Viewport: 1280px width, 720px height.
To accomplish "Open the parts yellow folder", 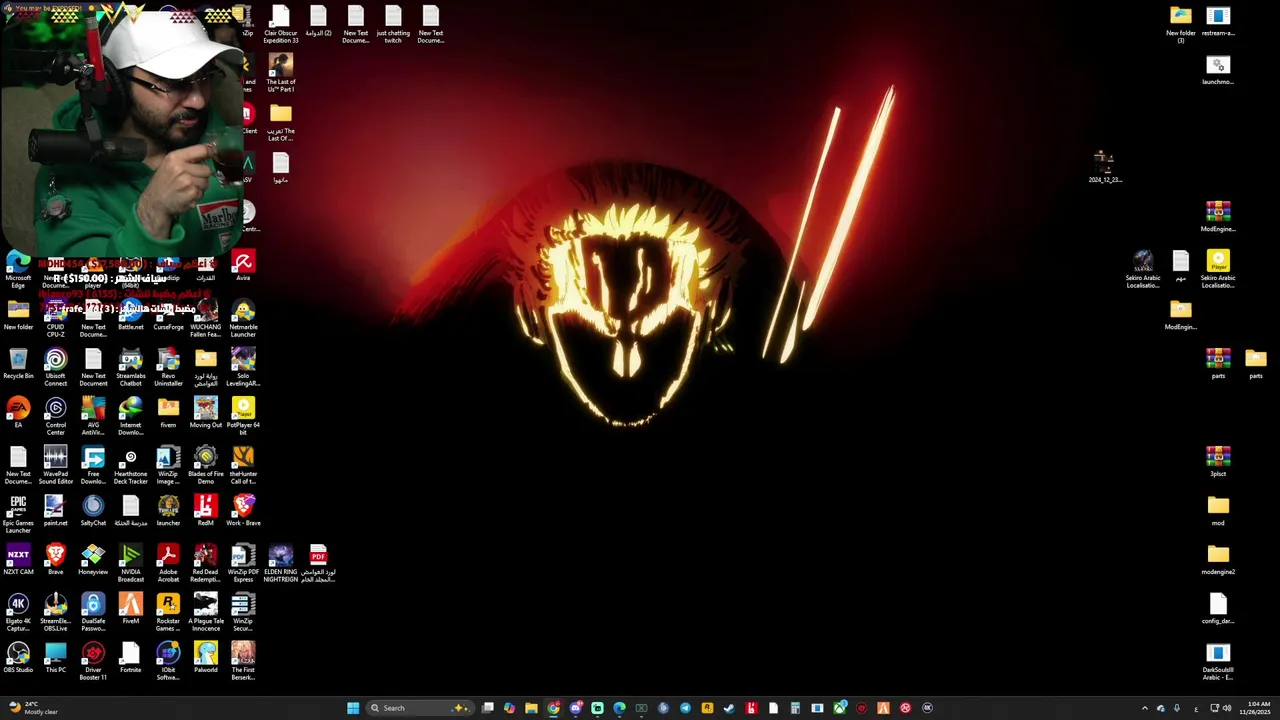I will pos(1256,364).
